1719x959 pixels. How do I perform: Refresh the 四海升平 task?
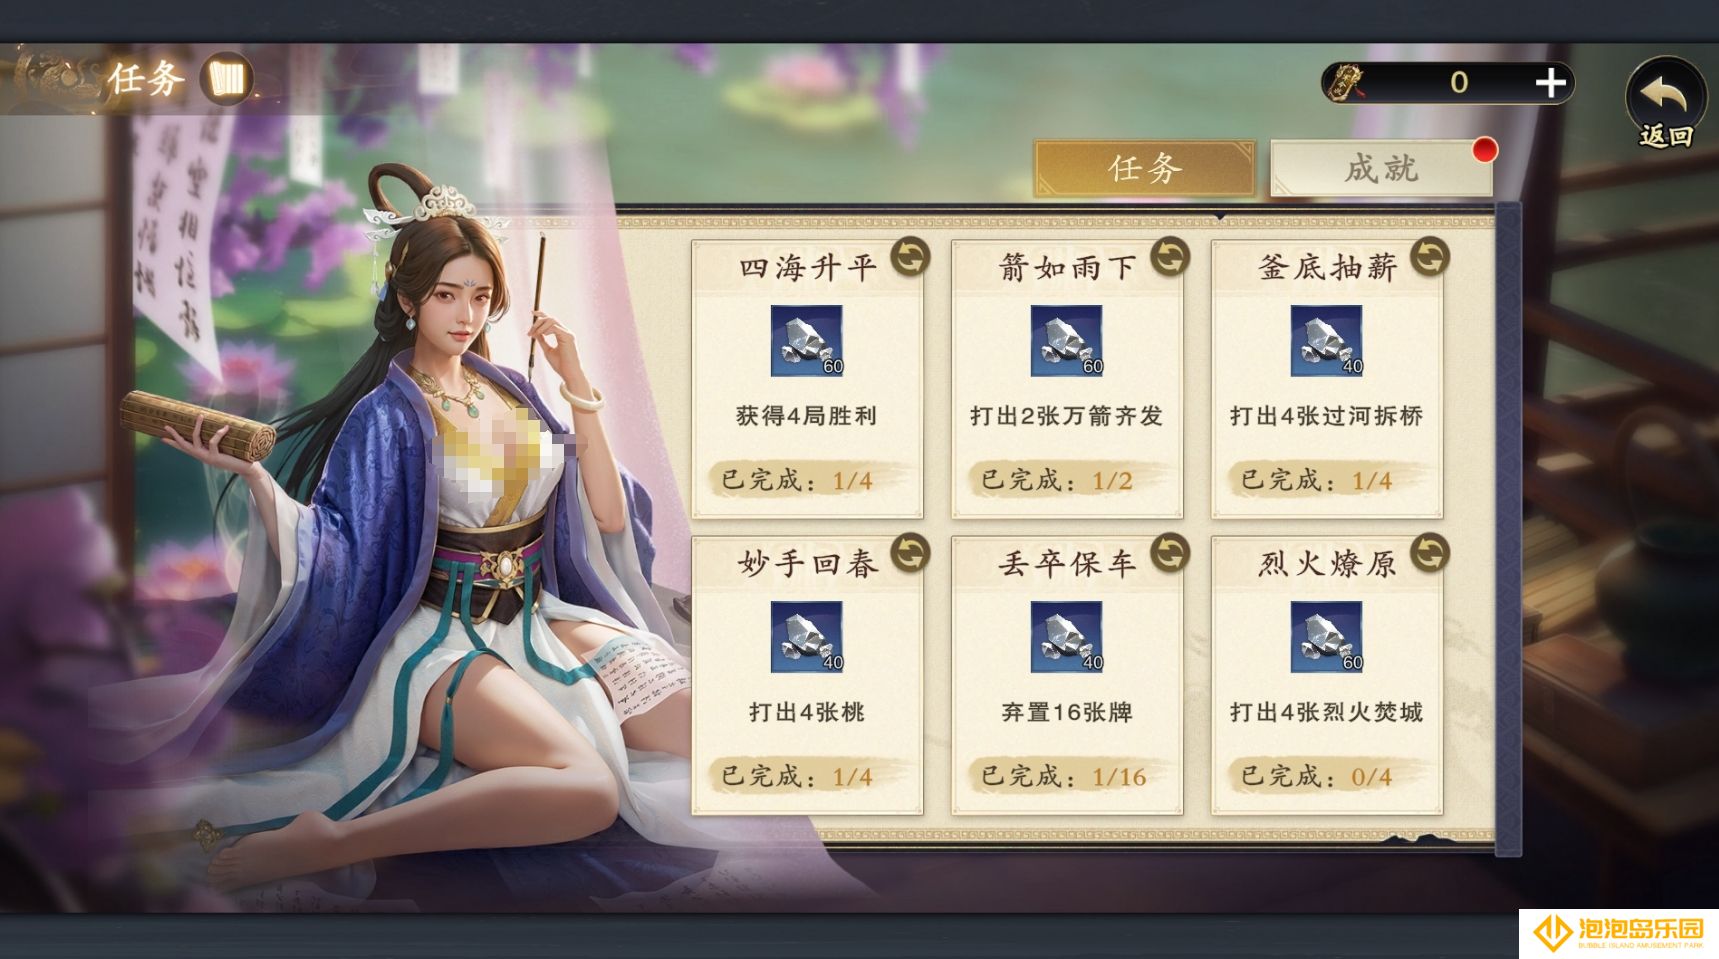point(910,257)
